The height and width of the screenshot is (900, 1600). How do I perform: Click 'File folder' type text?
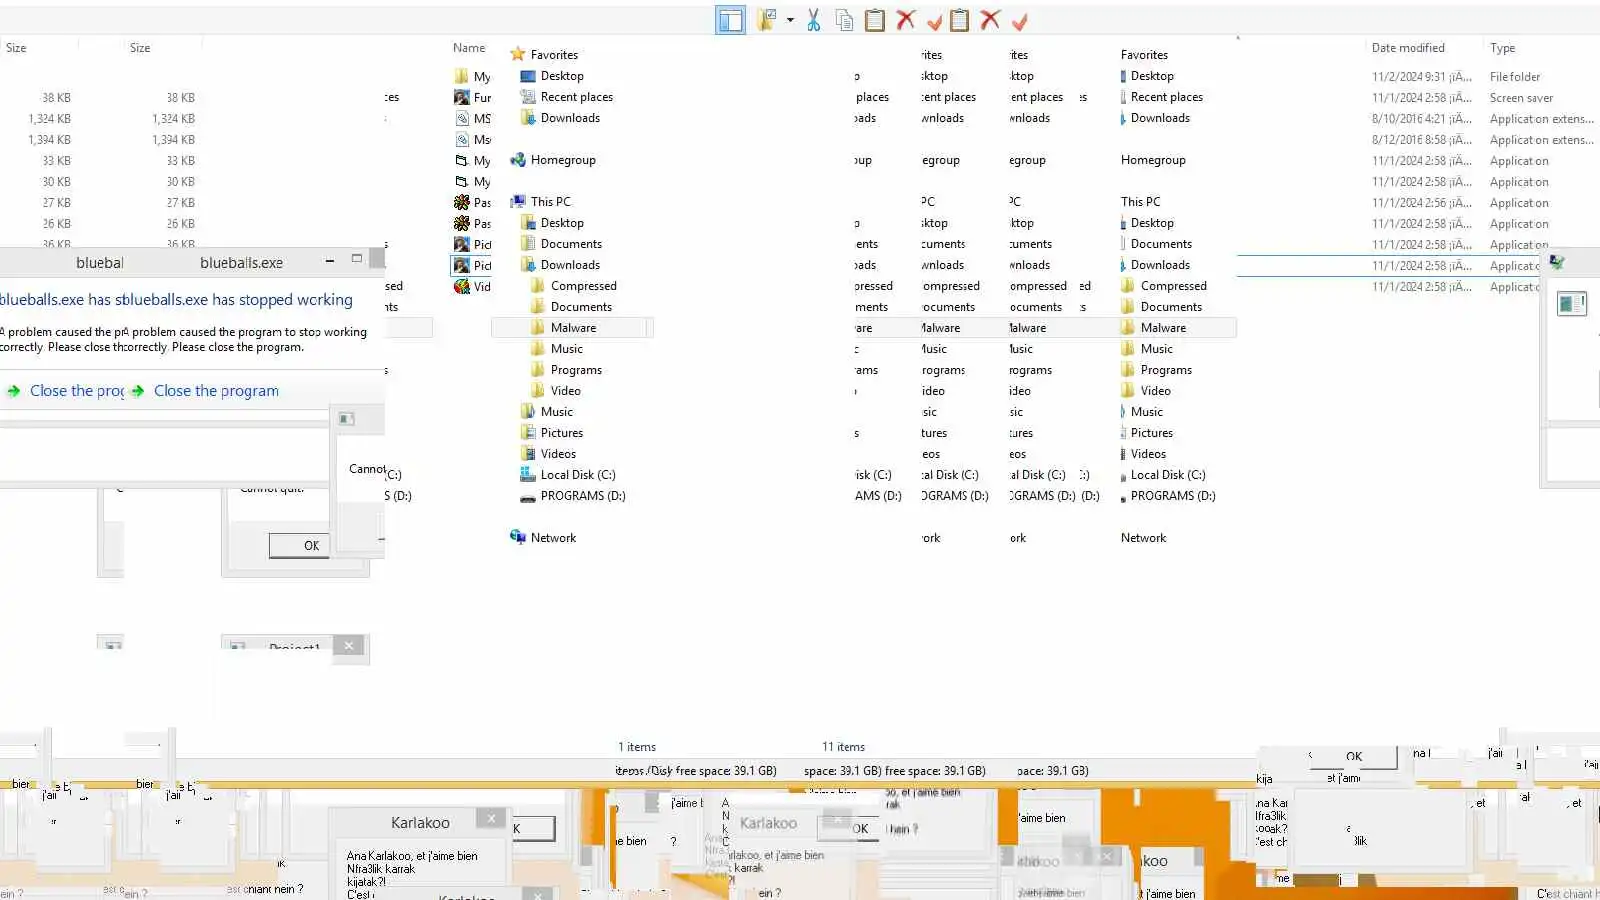pyautogui.click(x=1514, y=77)
